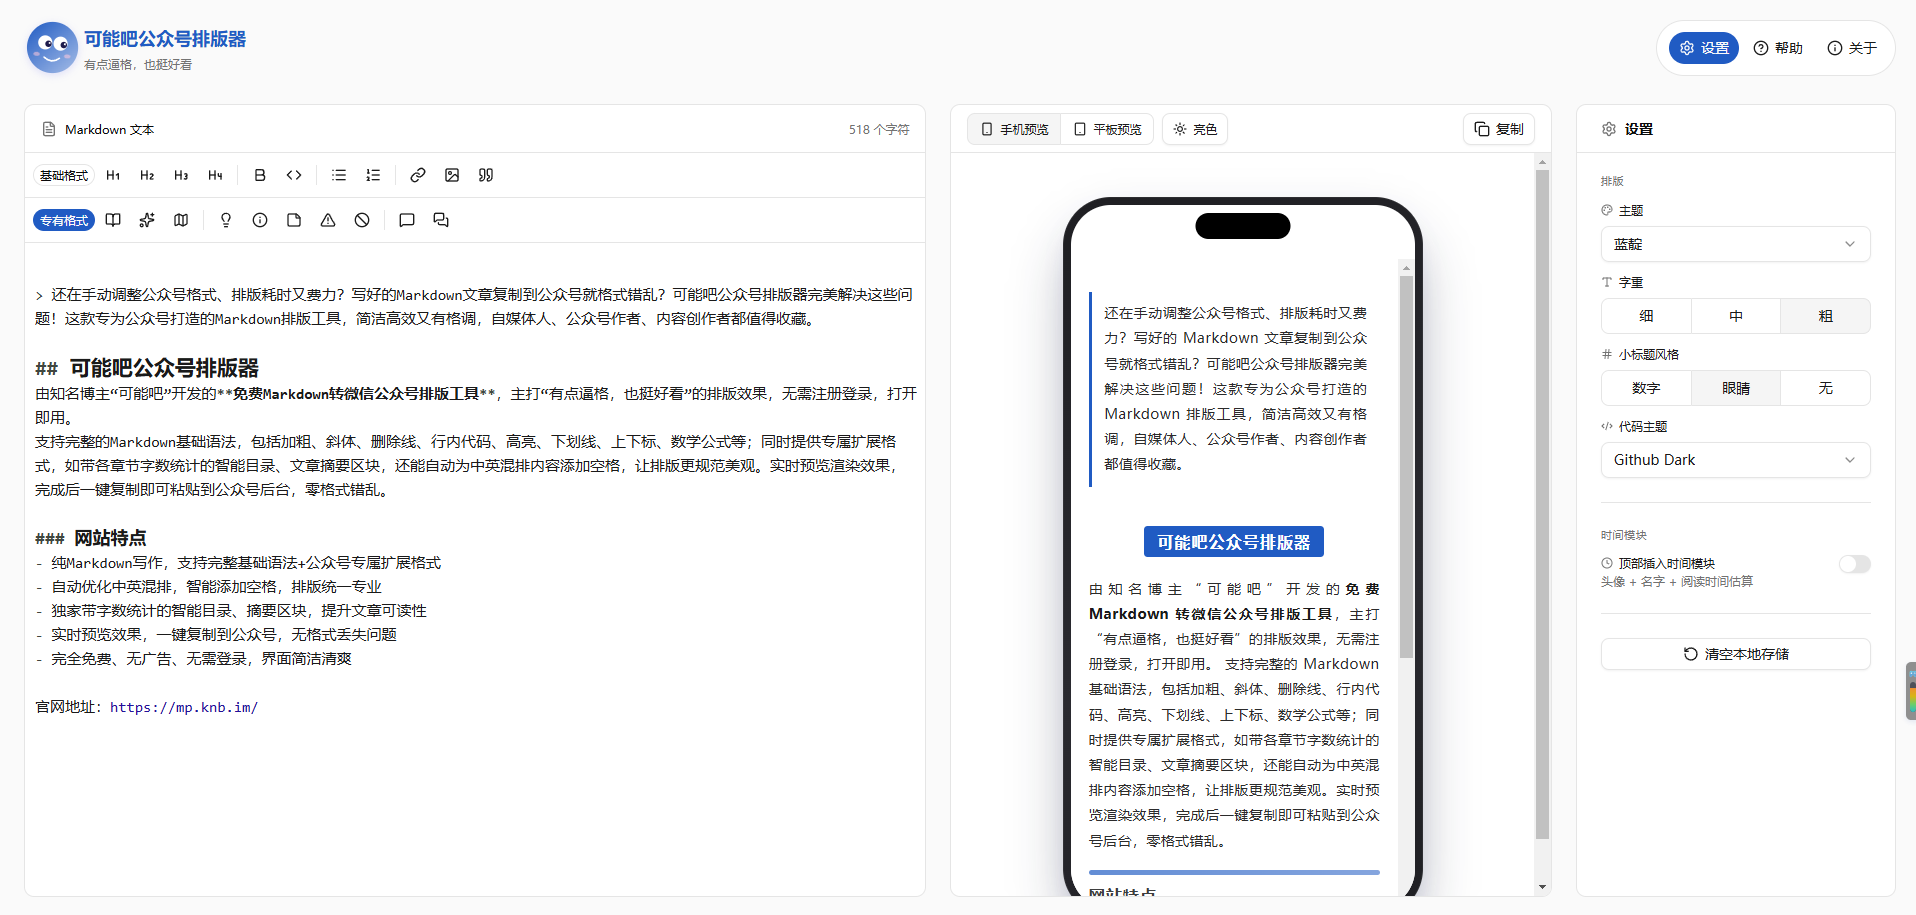Insert an image with the picture icon
Image resolution: width=1916 pixels, height=915 pixels.
452,175
